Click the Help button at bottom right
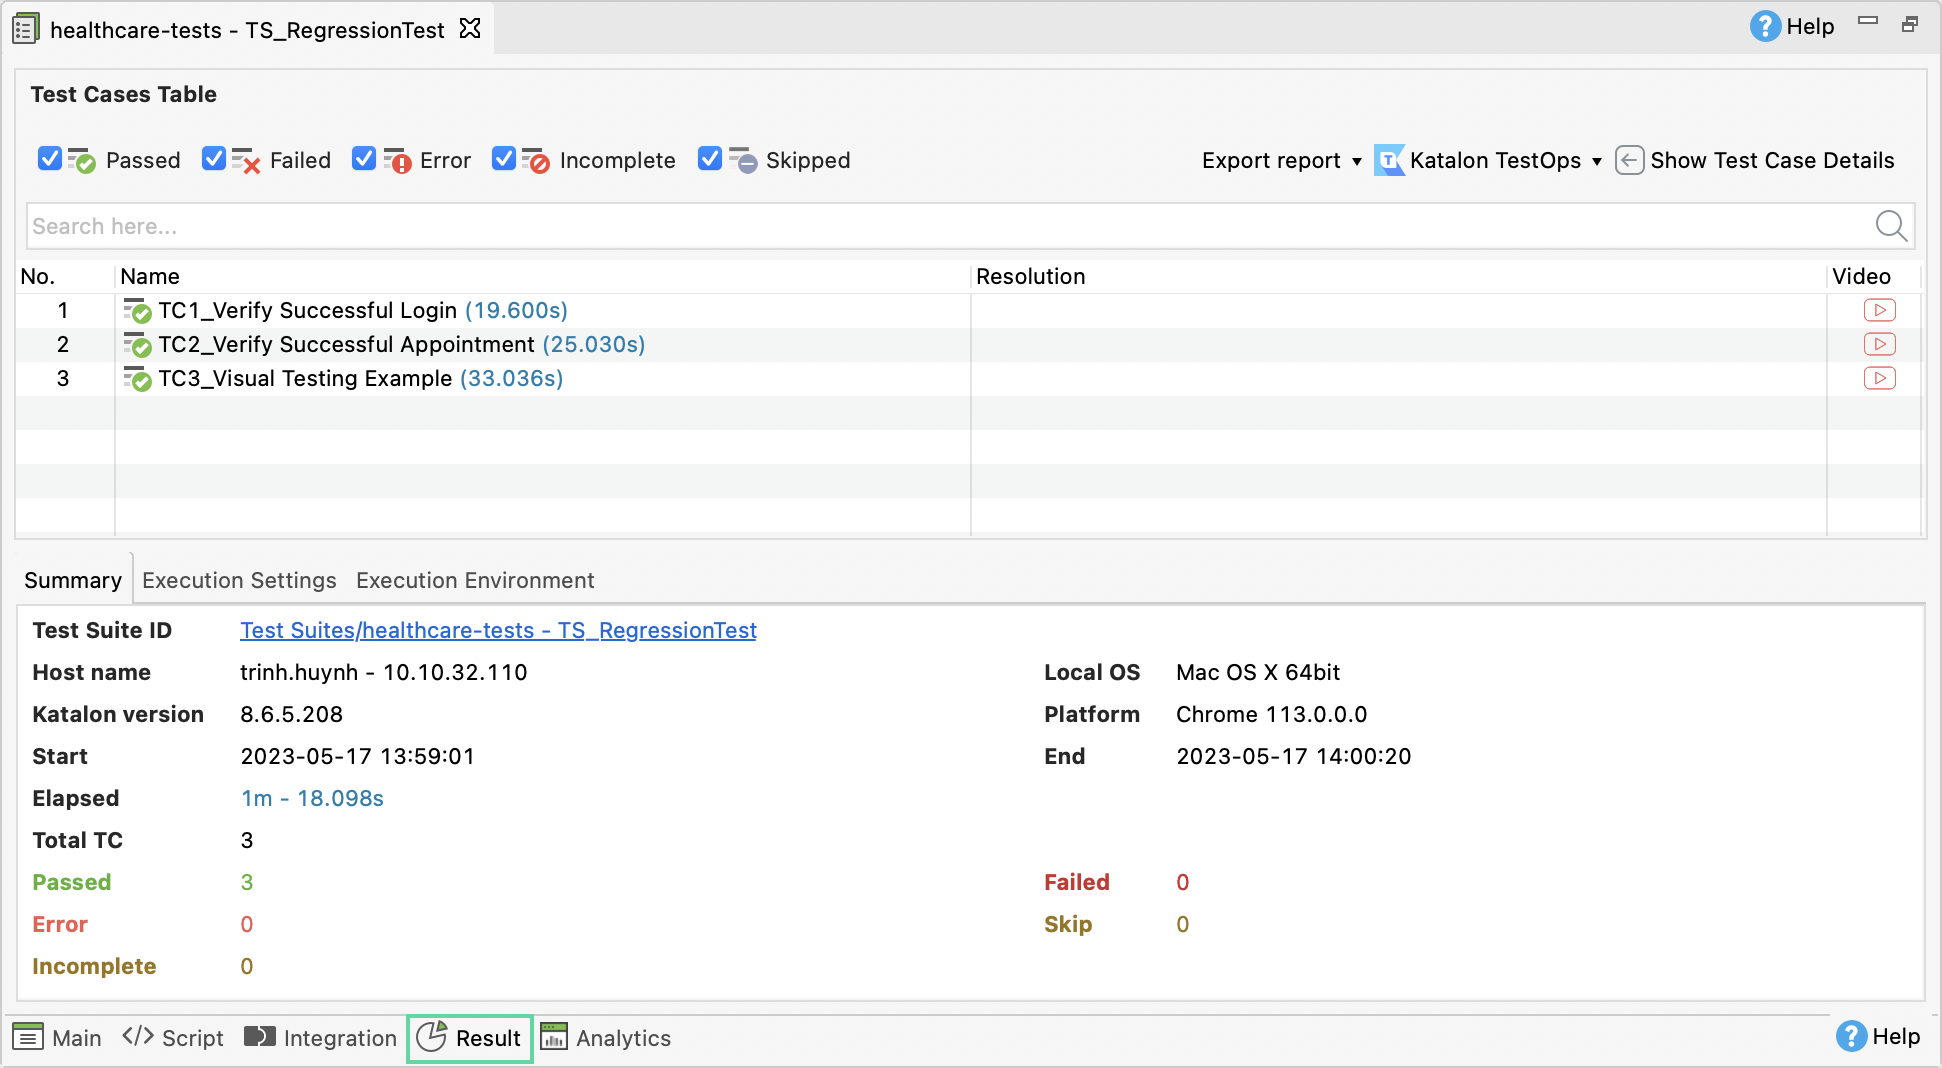This screenshot has height=1068, width=1942. 1878,1036
